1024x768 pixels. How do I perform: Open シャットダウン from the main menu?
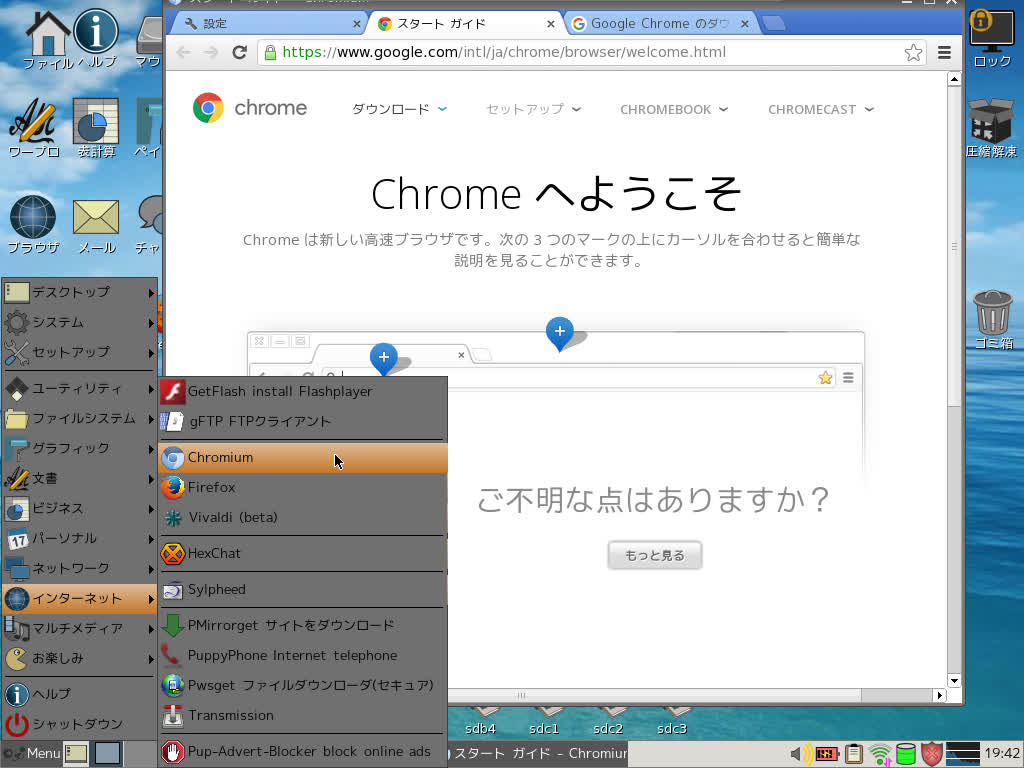coord(79,724)
